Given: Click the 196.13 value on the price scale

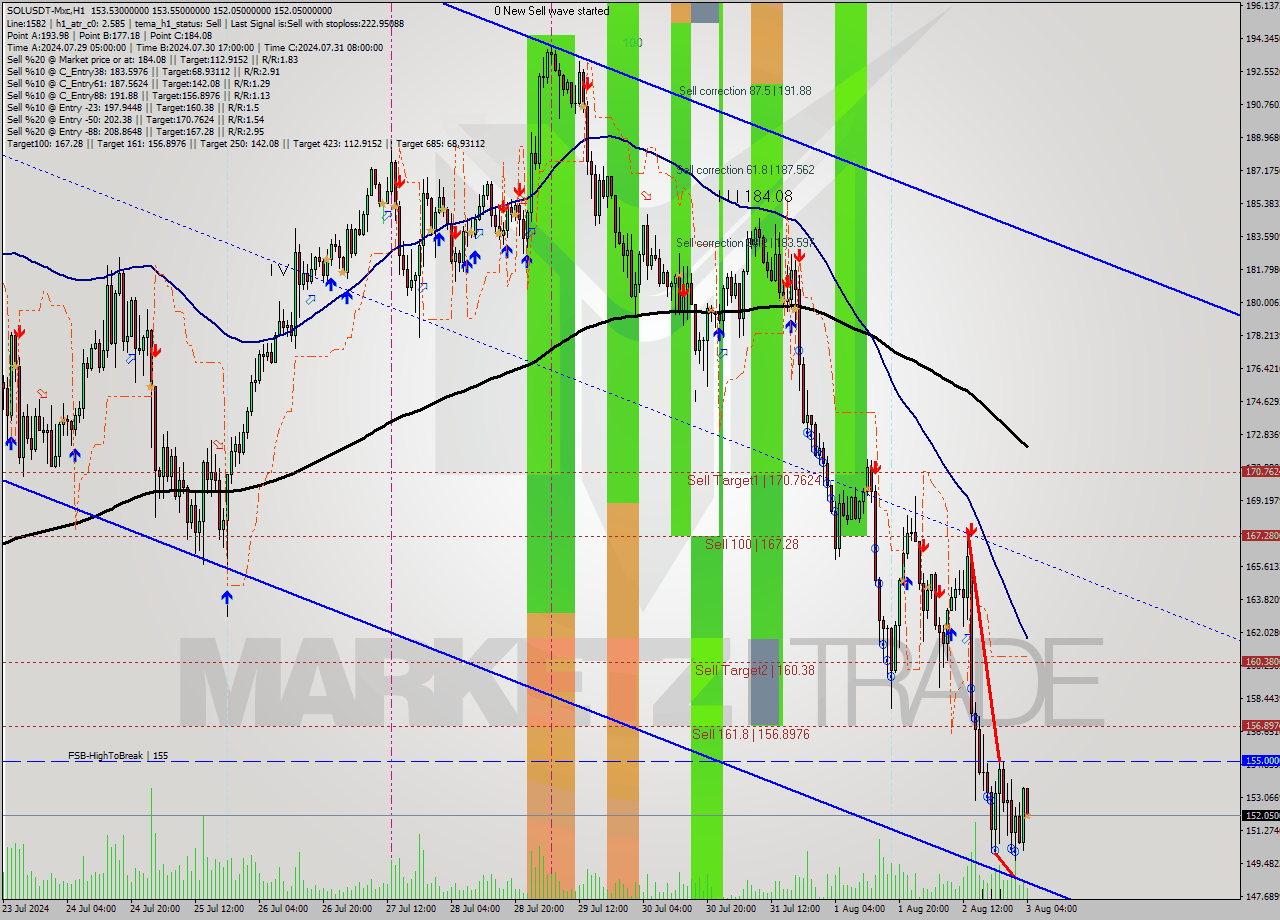Looking at the screenshot, I should (1261, 6).
